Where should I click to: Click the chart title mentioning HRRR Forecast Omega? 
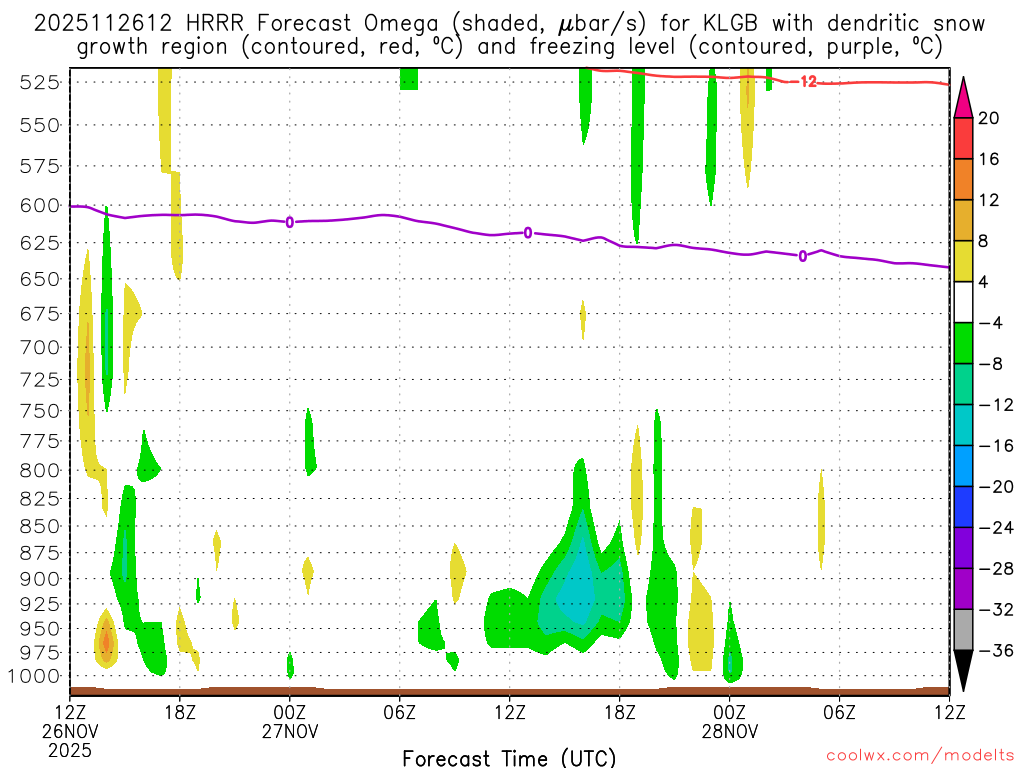509,24
